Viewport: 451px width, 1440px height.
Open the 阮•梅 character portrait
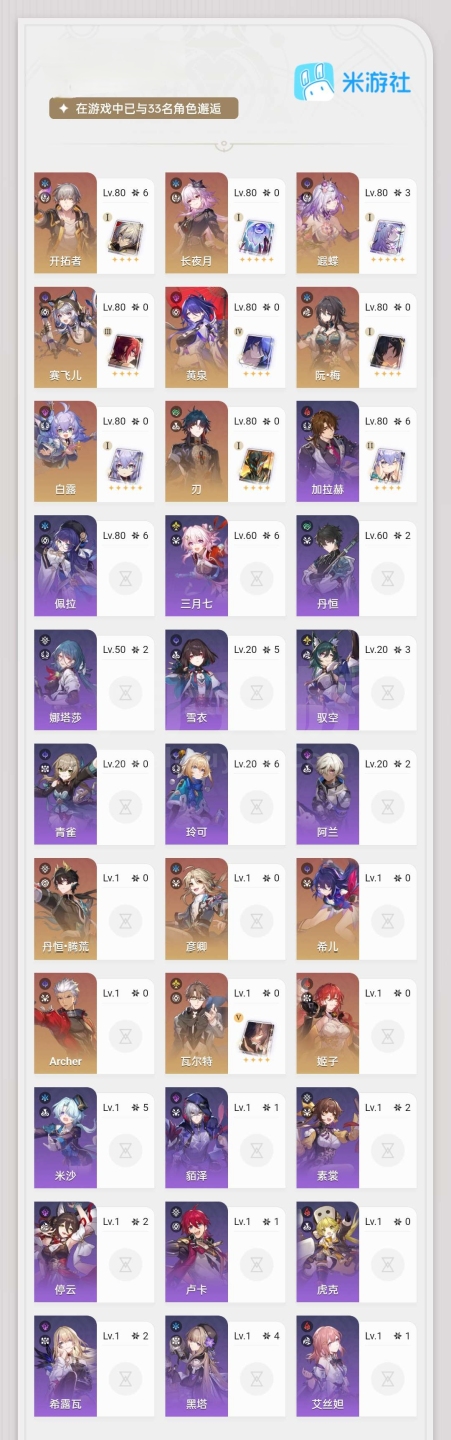[x=327, y=336]
